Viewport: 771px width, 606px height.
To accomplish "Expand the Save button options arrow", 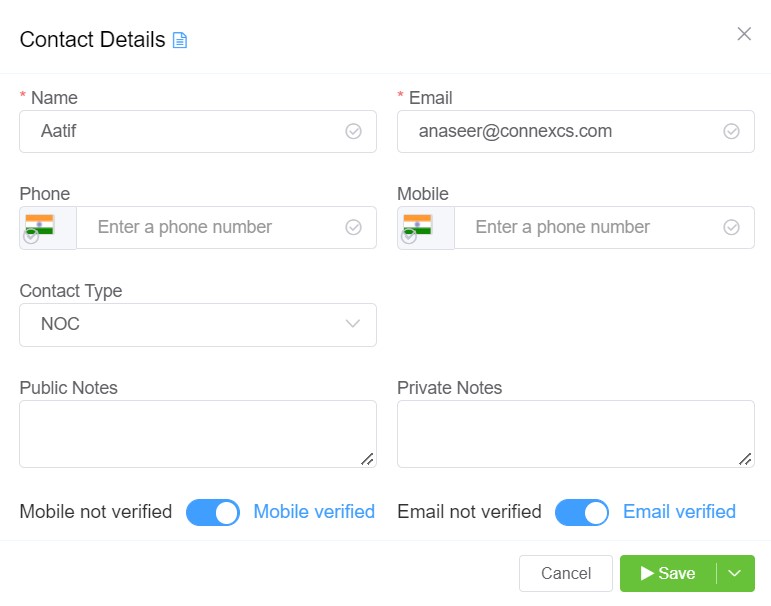I will (x=736, y=573).
